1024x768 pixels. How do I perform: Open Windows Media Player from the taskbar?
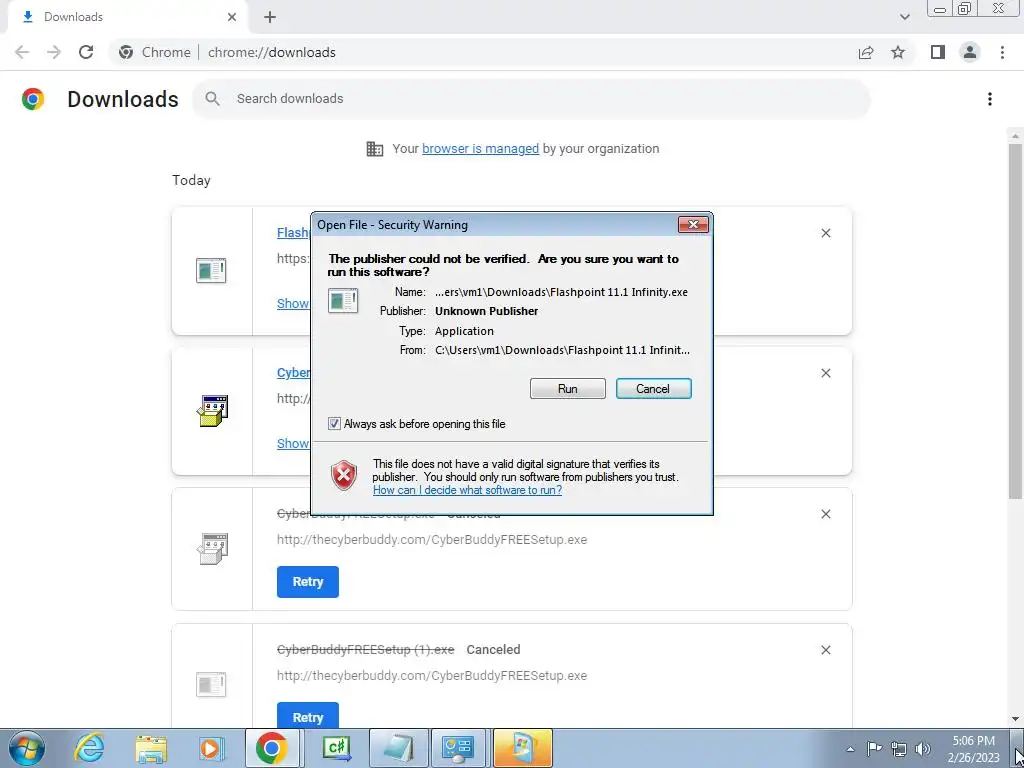[x=211, y=749]
